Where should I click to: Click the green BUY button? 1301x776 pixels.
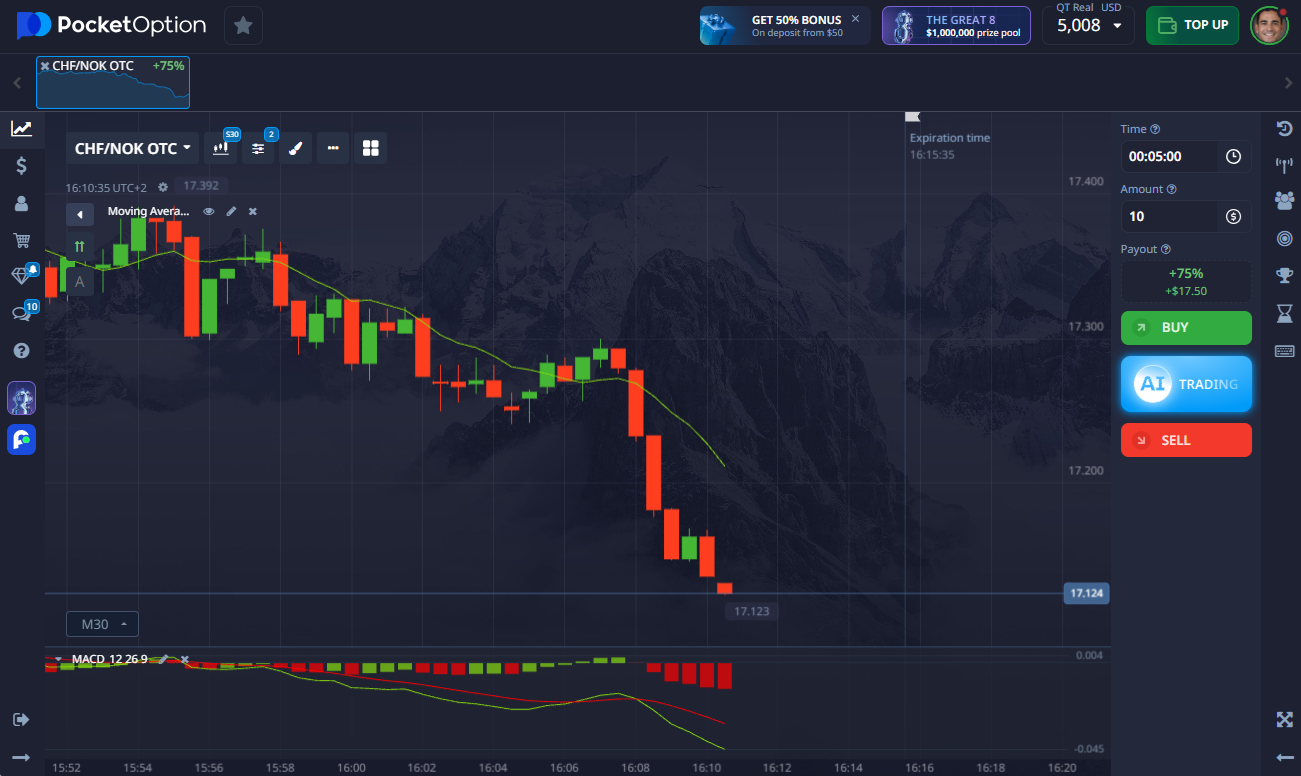(x=1186, y=328)
